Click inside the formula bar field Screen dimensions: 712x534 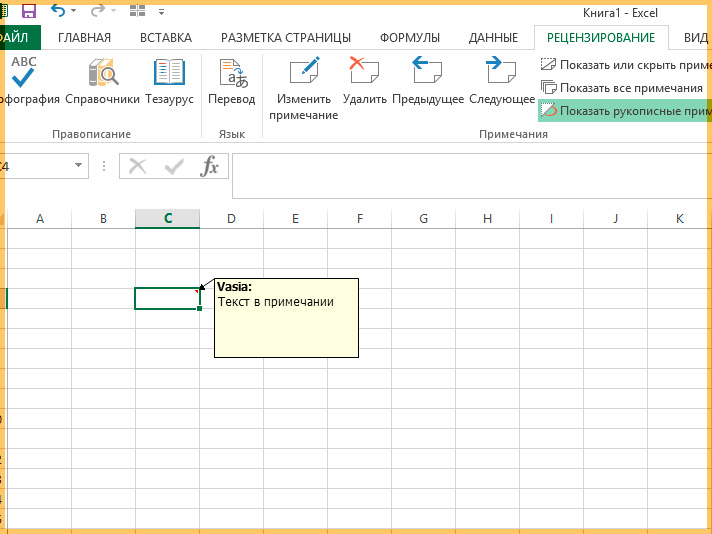tap(472, 176)
